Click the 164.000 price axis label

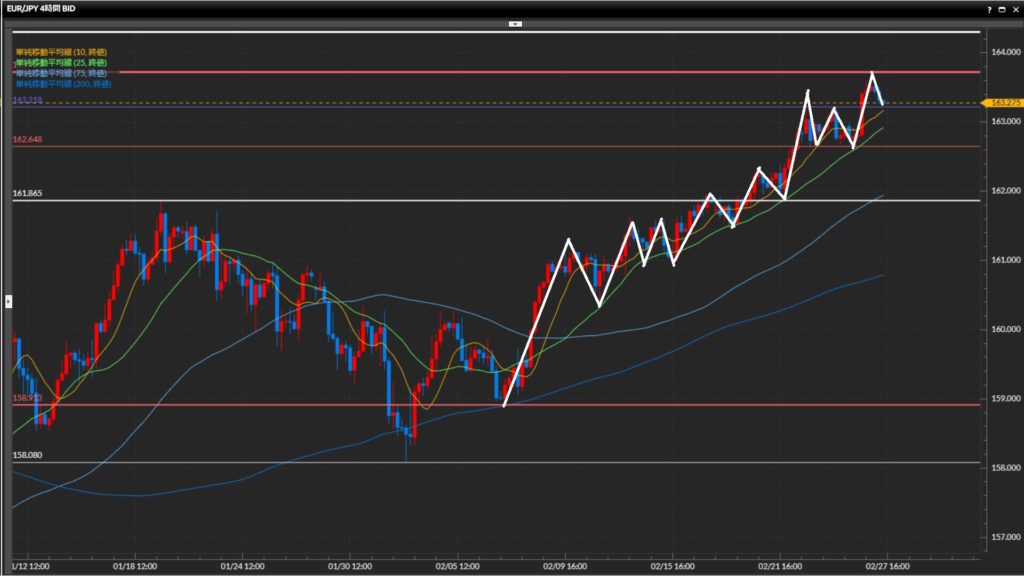coord(1002,51)
